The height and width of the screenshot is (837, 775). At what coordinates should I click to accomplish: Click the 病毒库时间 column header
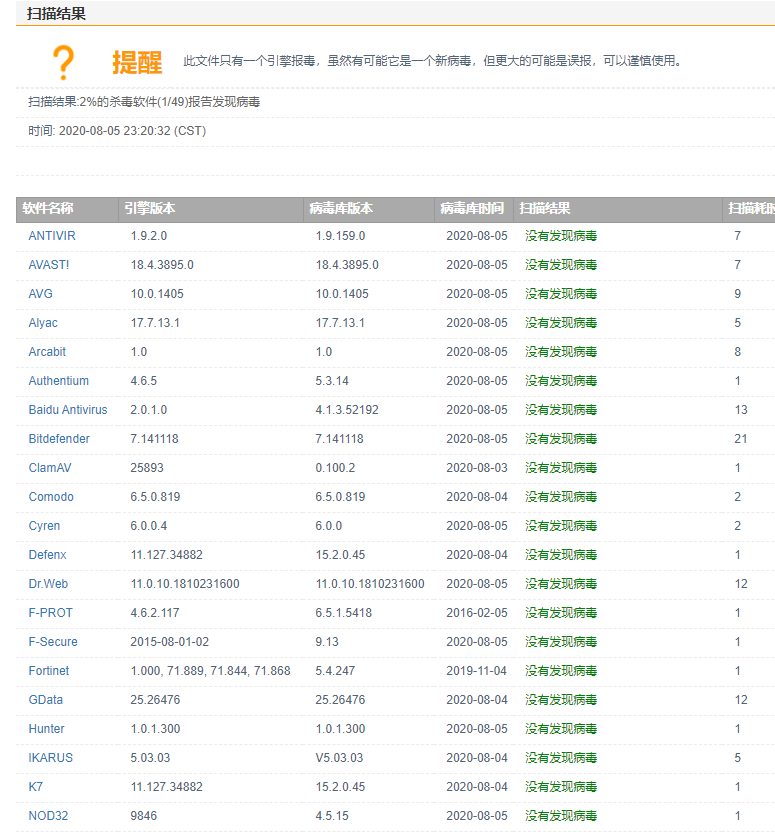click(x=472, y=208)
